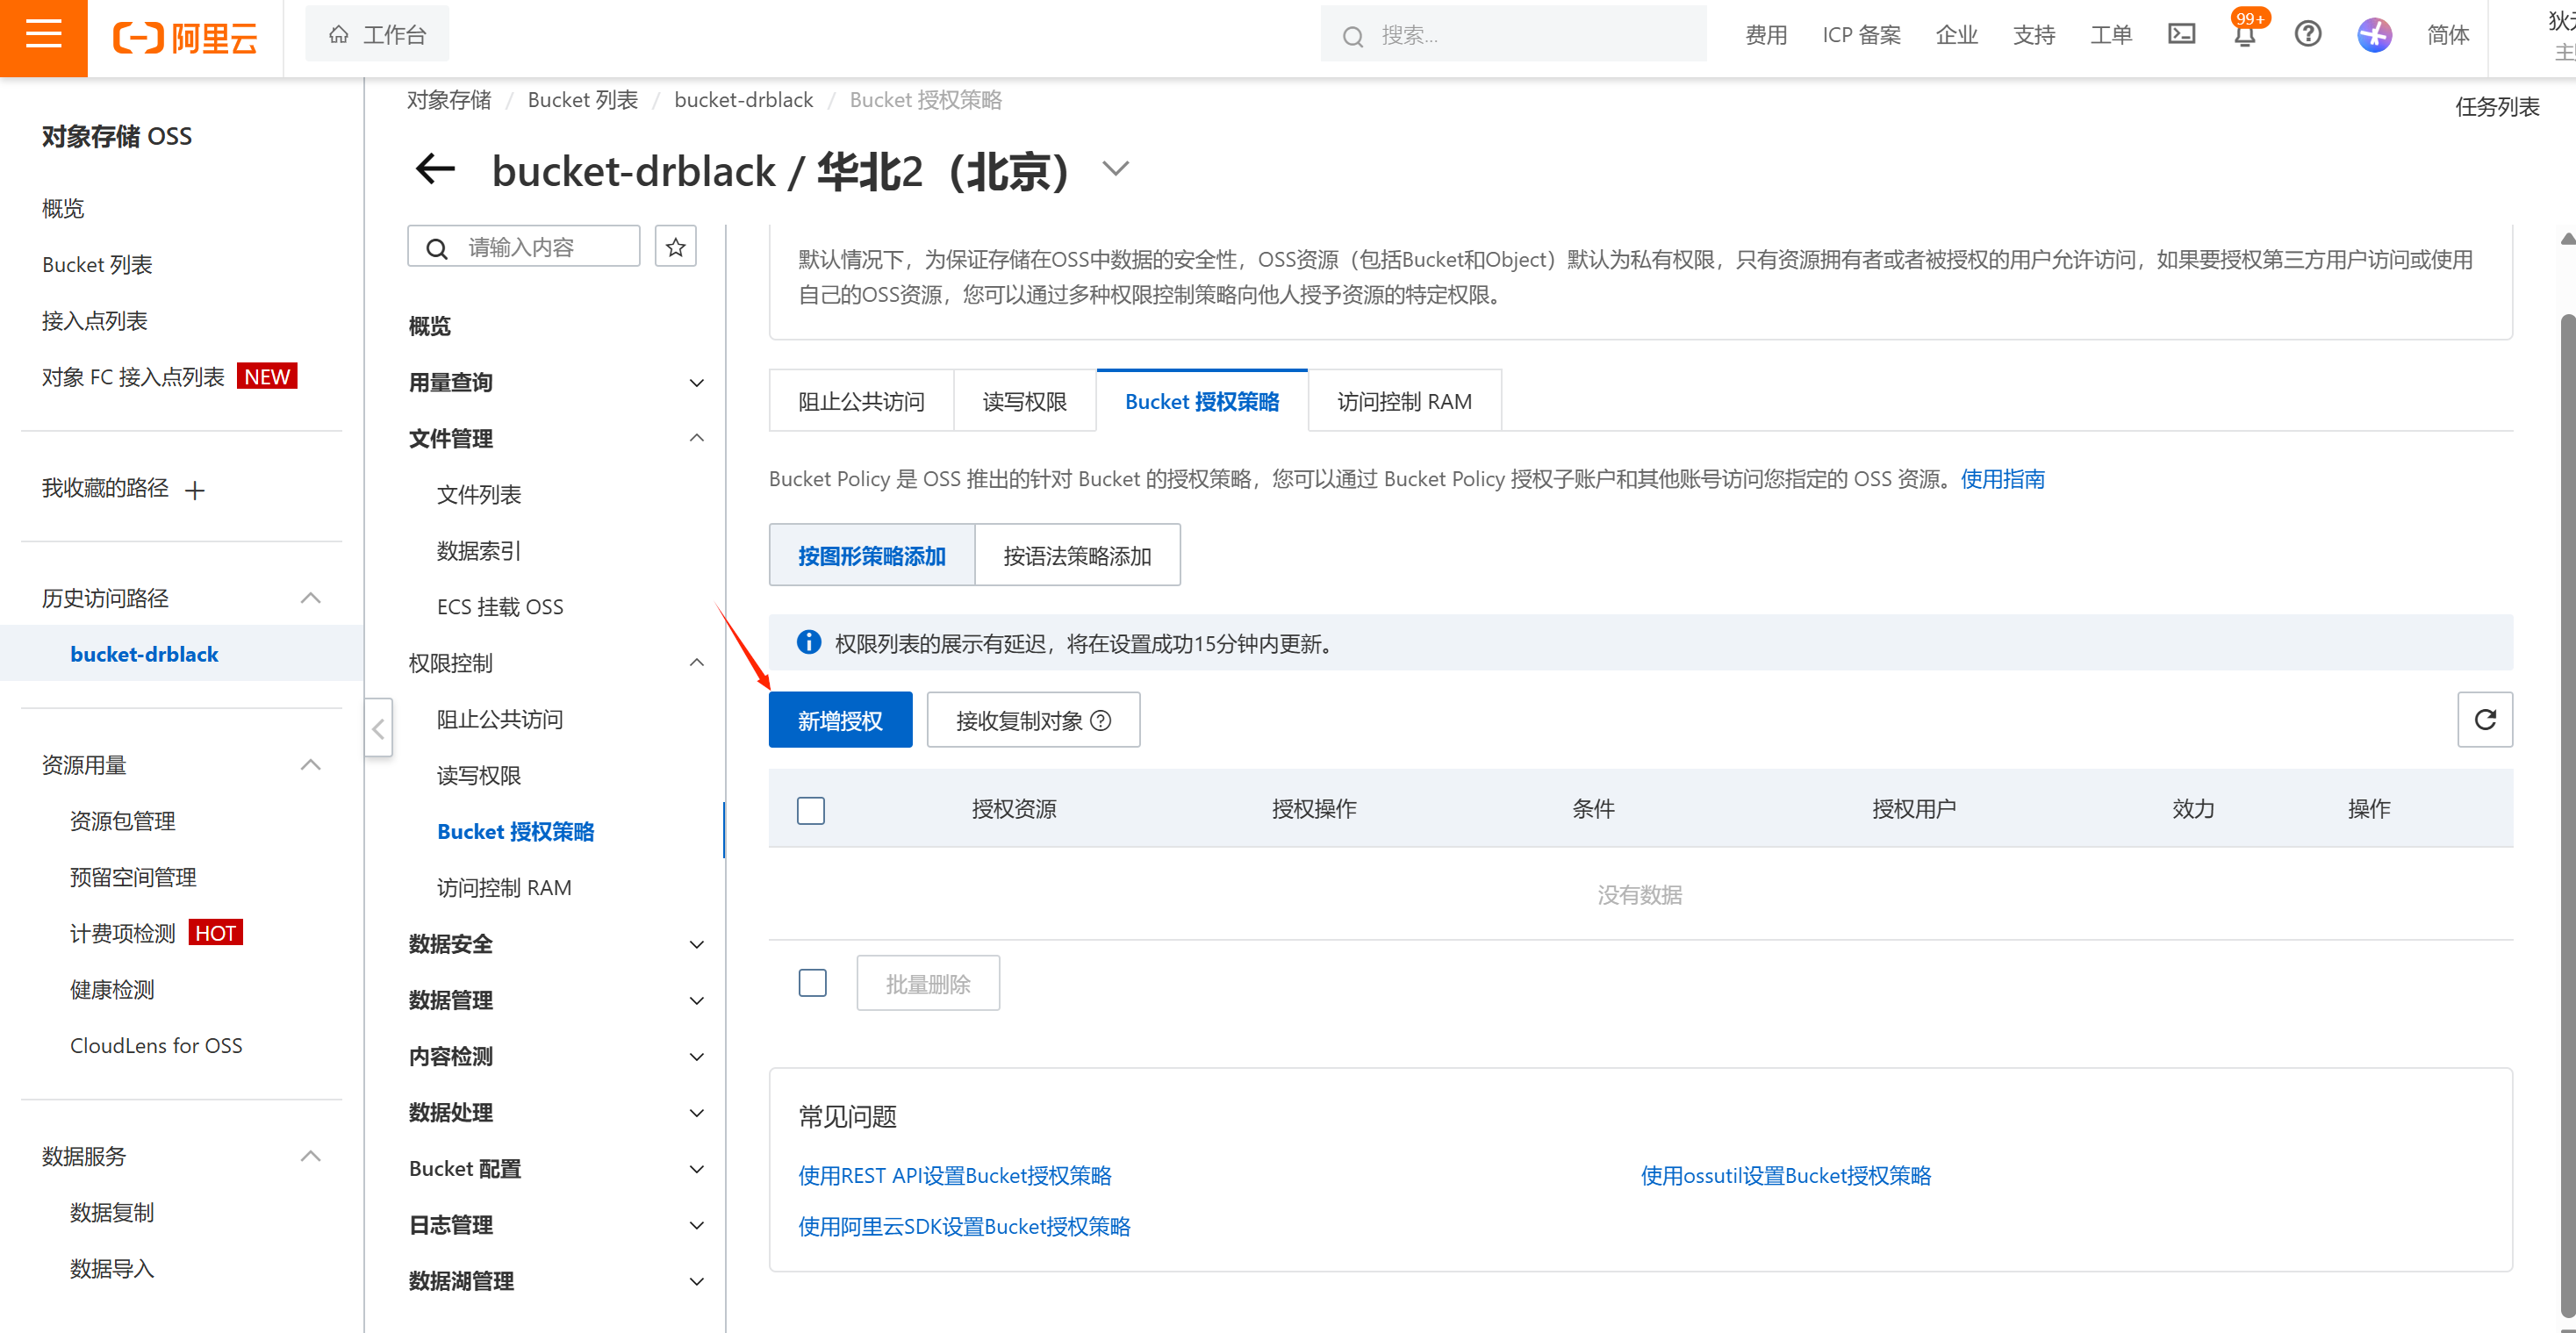Open ICP 备案 in top navigation

[1861, 36]
